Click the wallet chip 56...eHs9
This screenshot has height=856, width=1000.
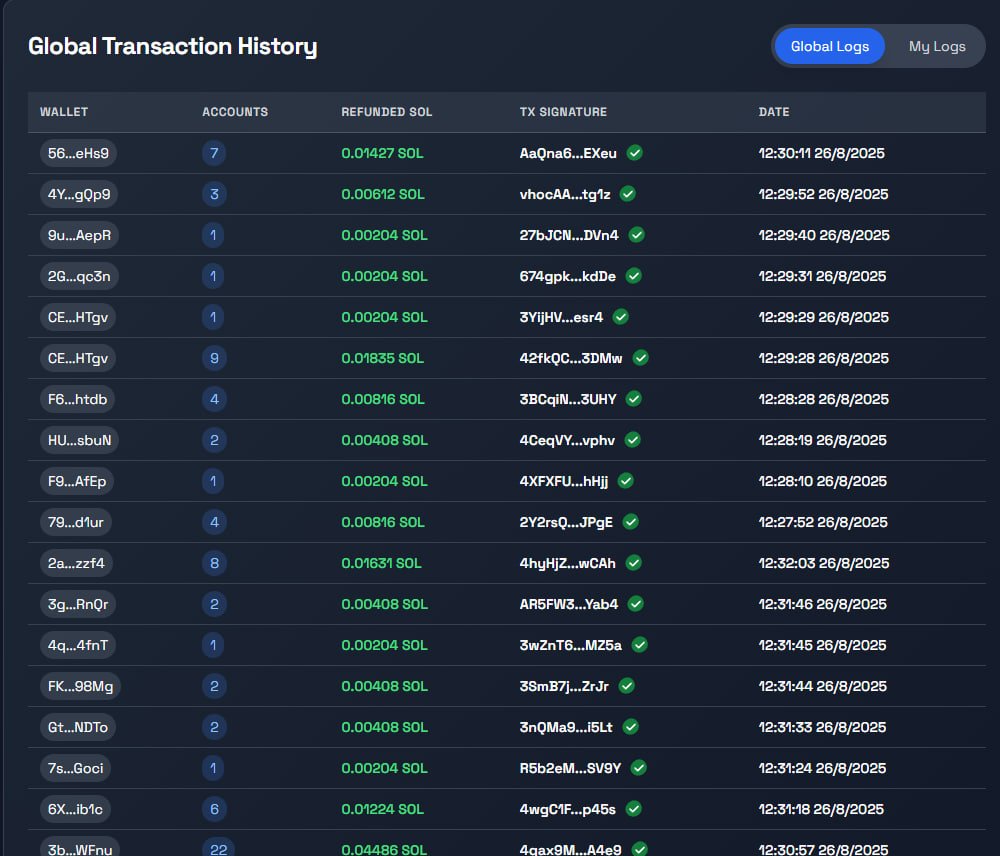[78, 153]
